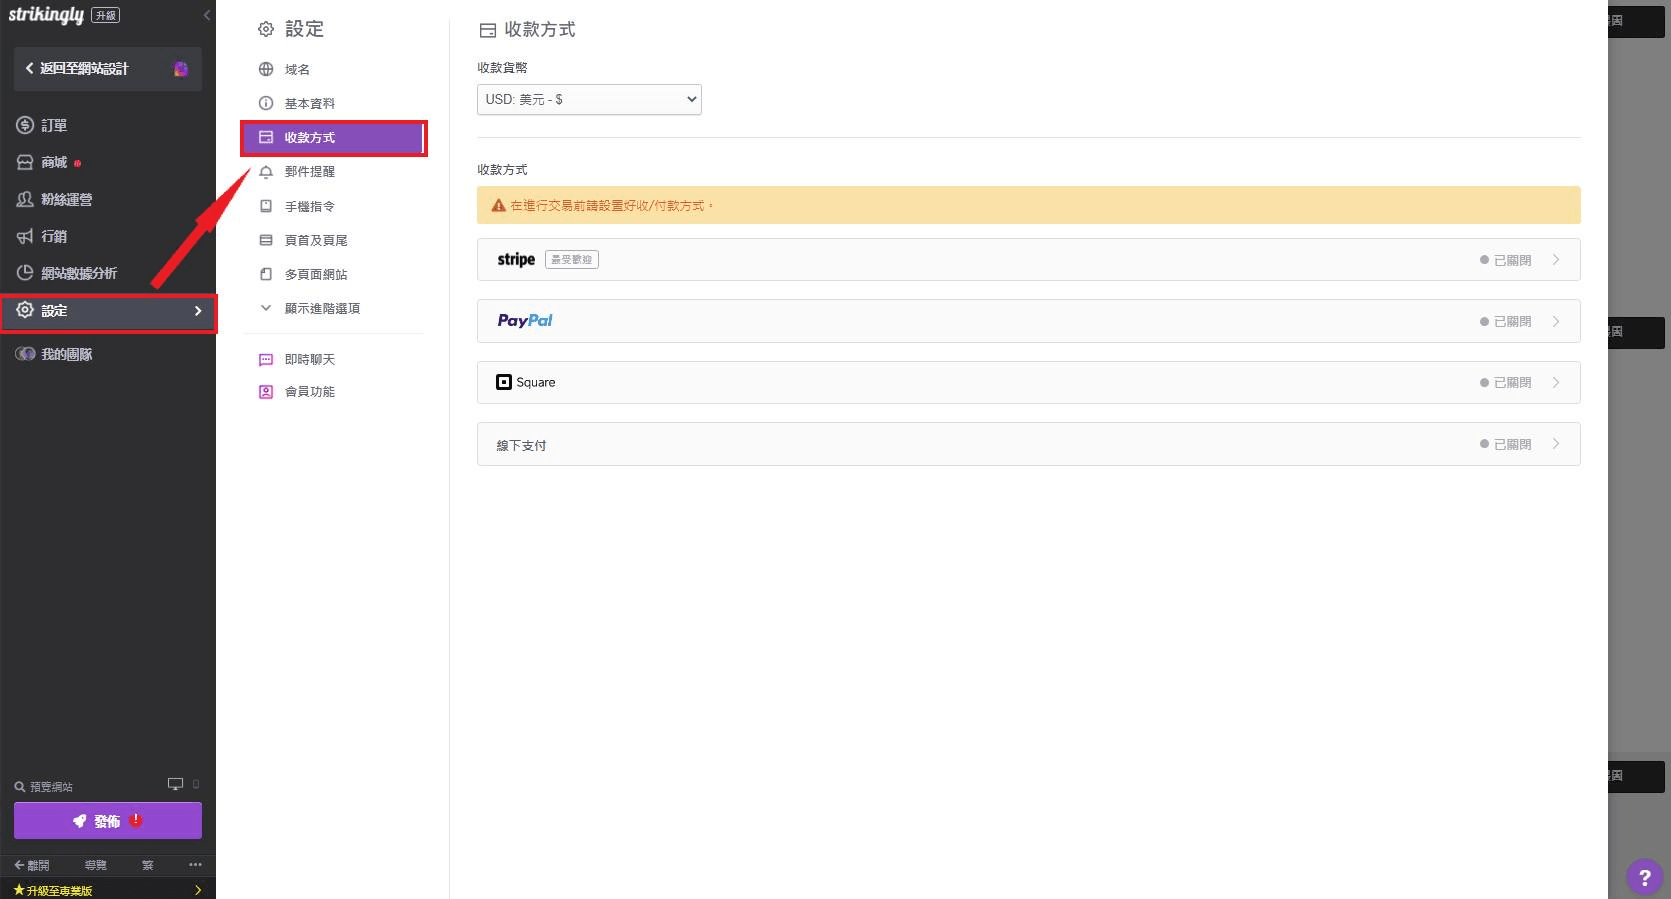
Task: Select 郵件提醒 email notification settings
Action: [x=309, y=172]
